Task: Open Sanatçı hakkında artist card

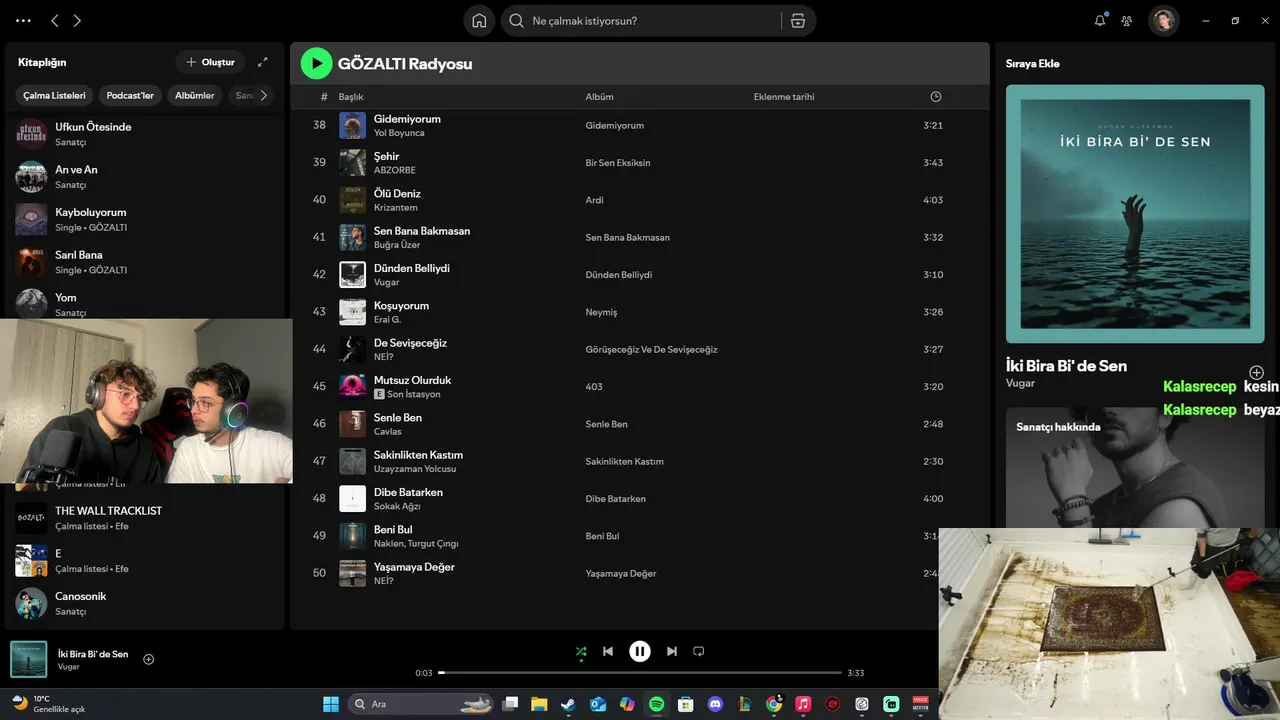Action: point(1135,467)
